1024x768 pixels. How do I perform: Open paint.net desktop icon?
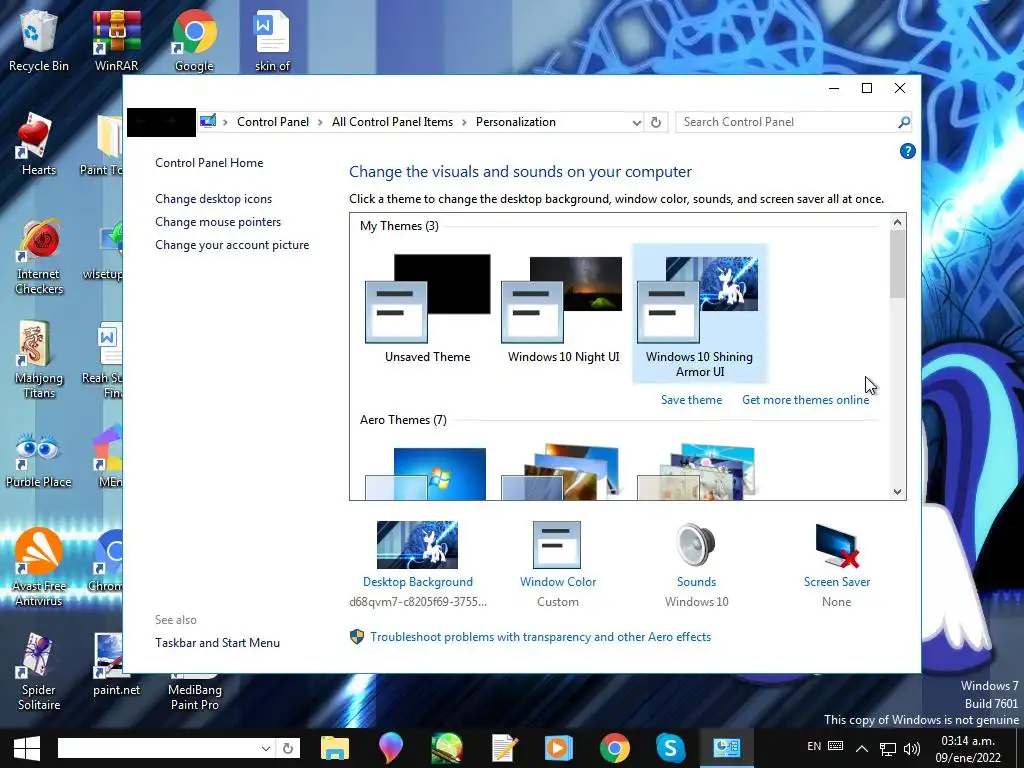[x=116, y=665]
